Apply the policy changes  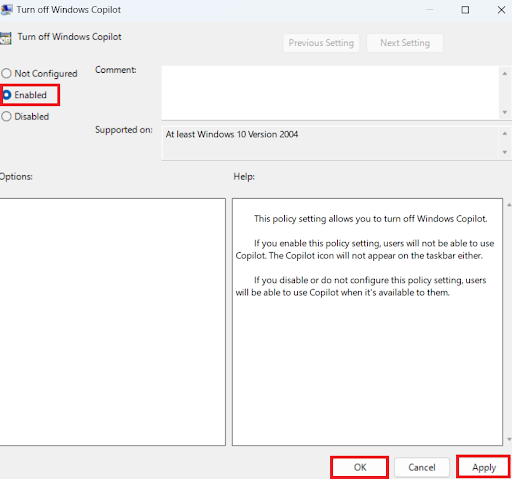[x=484, y=467]
